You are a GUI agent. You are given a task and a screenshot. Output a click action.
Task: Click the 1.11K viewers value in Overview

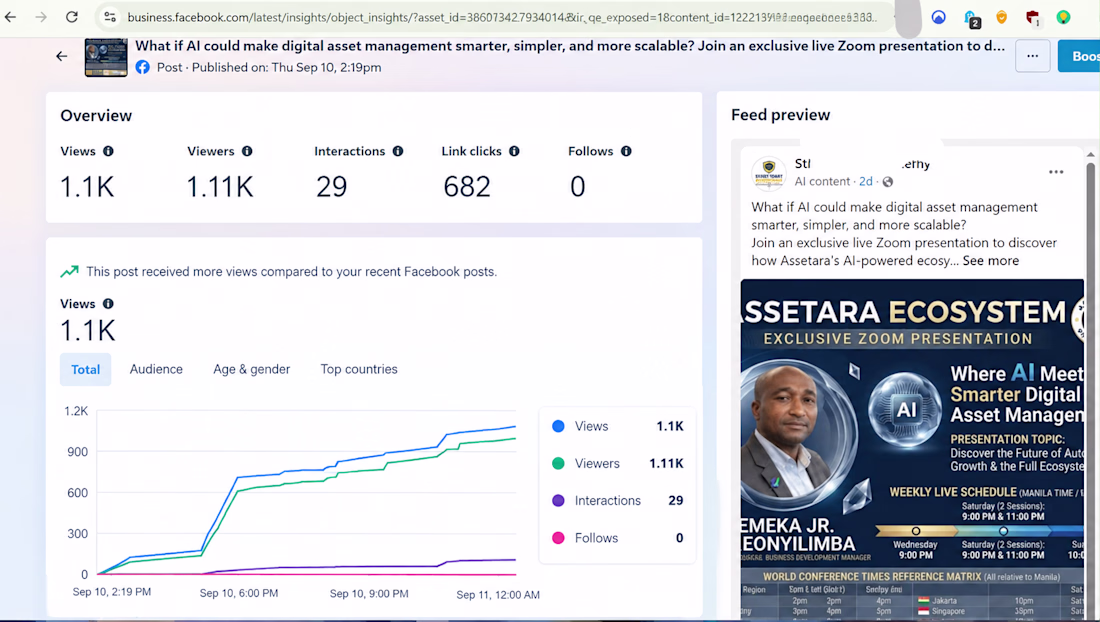[x=220, y=187]
